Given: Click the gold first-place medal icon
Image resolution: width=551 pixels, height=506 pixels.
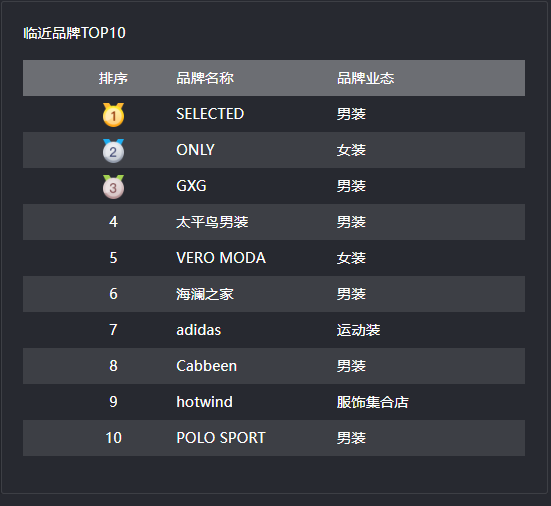Looking at the screenshot, I should click(x=113, y=115).
